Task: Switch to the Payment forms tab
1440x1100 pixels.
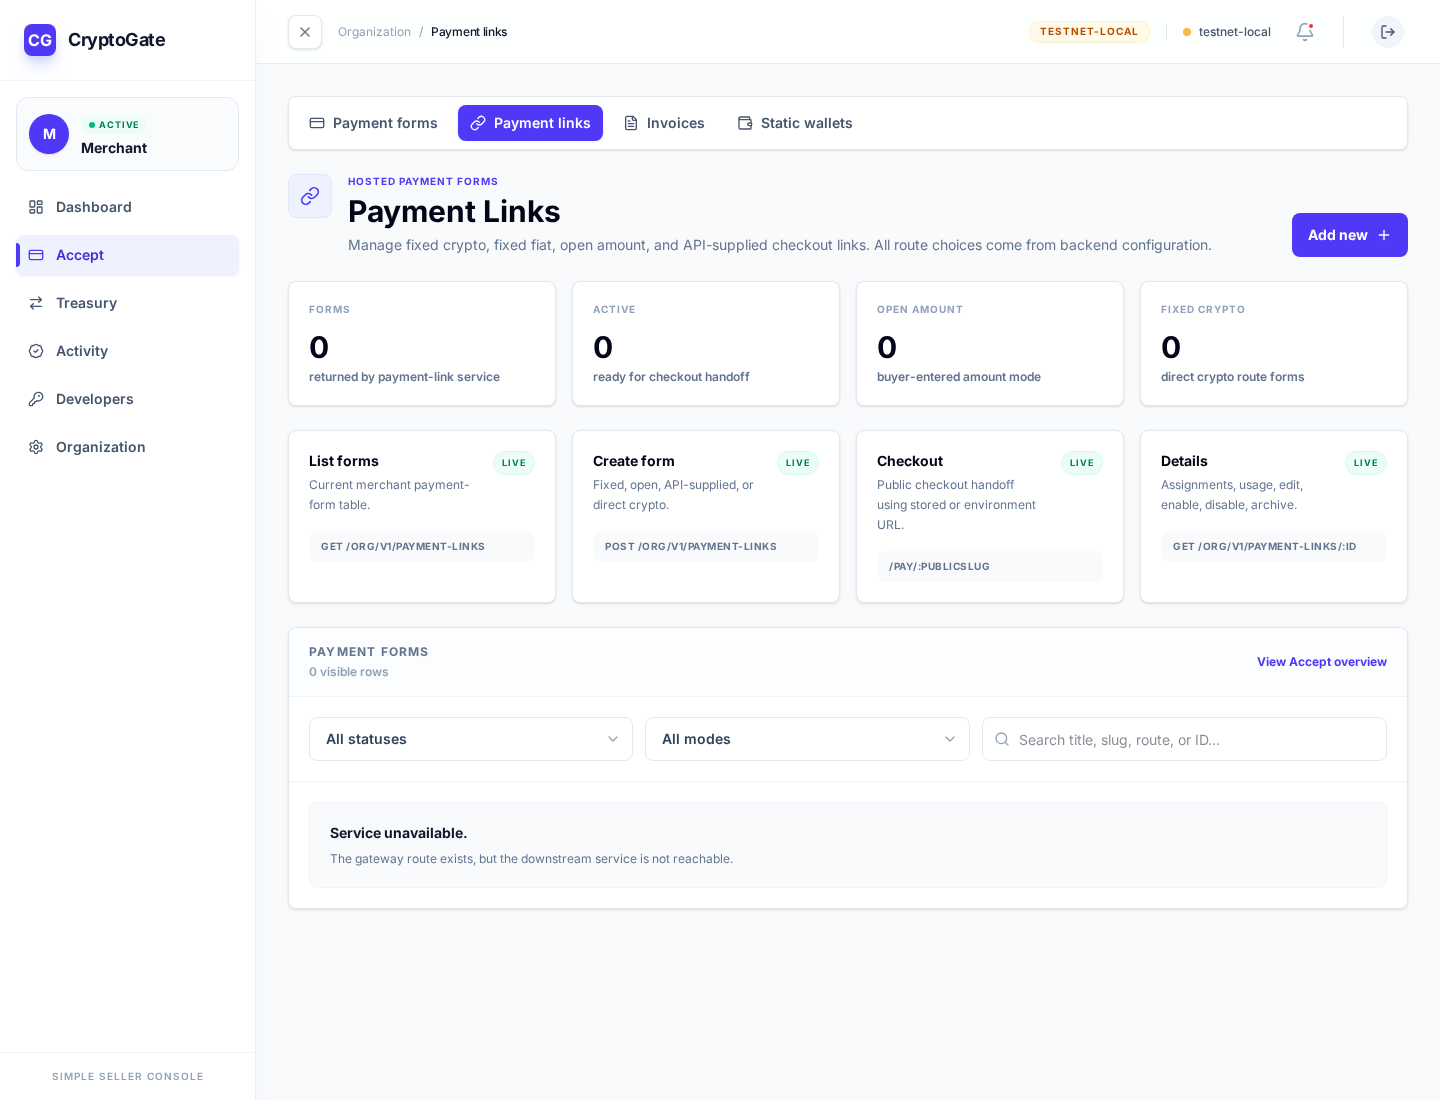Action: coord(374,123)
